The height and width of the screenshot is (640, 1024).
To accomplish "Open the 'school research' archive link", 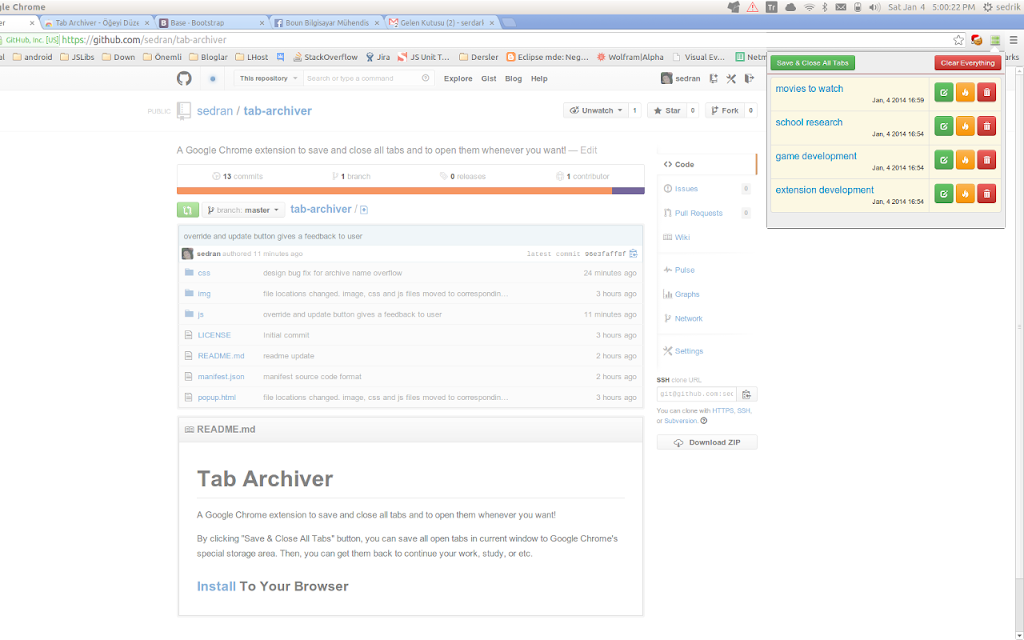I will [808, 122].
